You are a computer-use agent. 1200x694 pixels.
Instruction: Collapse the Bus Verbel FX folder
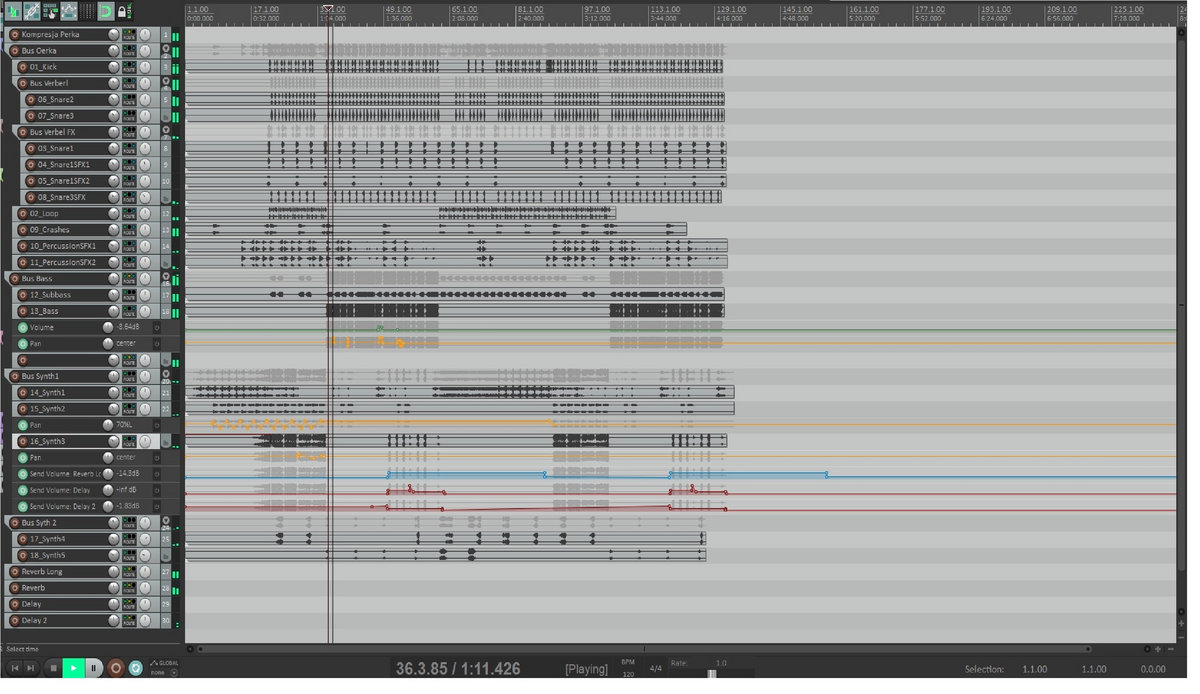point(166,131)
